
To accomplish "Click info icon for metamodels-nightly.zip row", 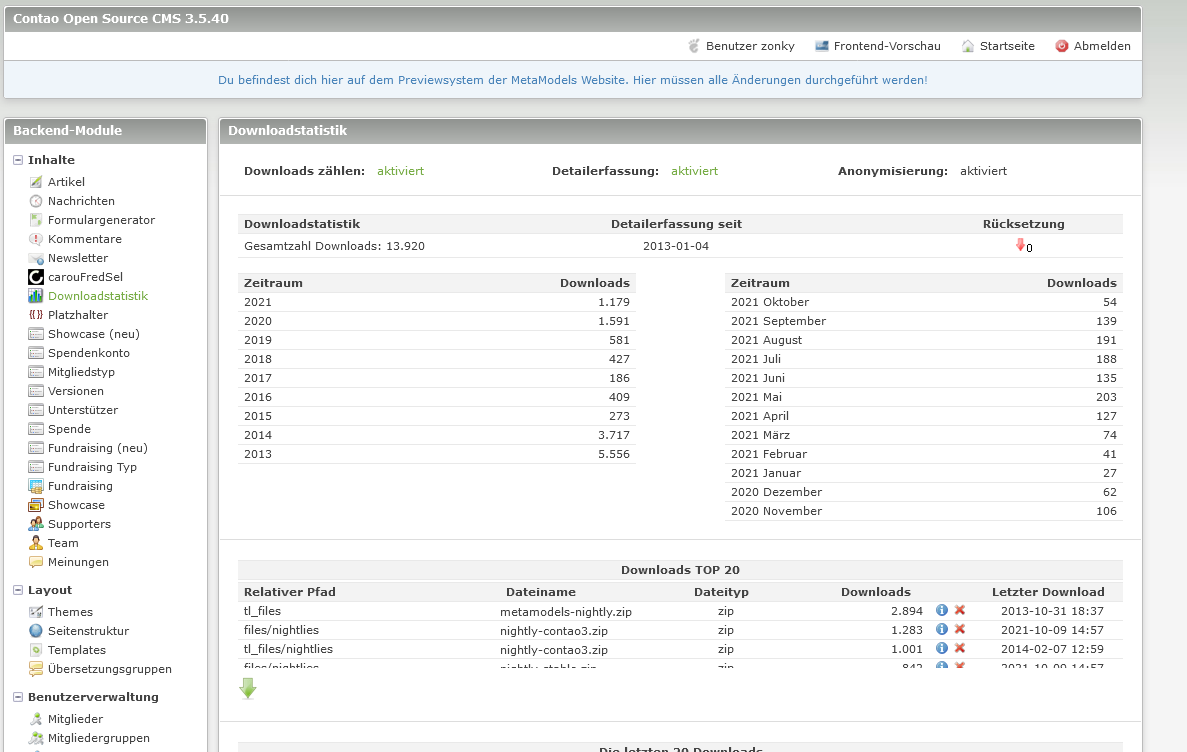I will [941, 610].
